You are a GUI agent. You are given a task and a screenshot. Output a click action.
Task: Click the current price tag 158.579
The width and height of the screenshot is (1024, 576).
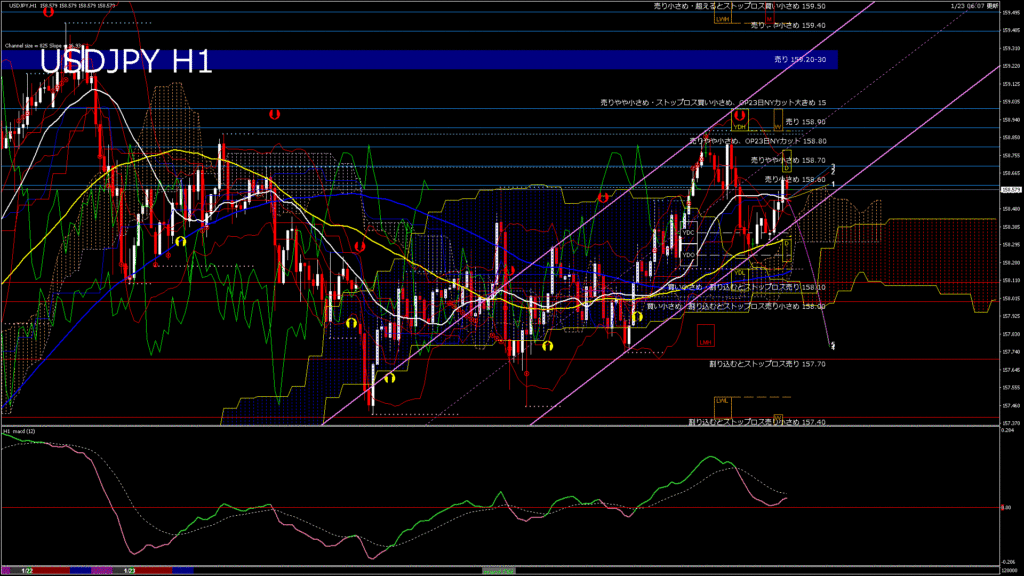tap(1010, 189)
